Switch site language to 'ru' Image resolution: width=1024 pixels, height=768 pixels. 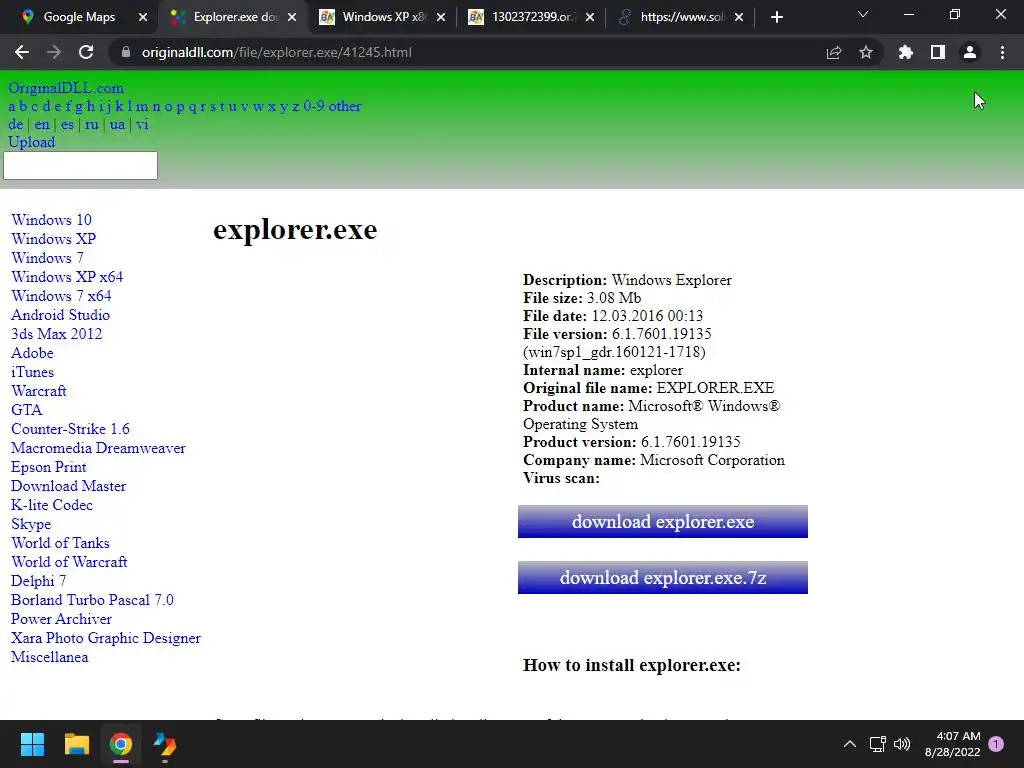pos(91,124)
